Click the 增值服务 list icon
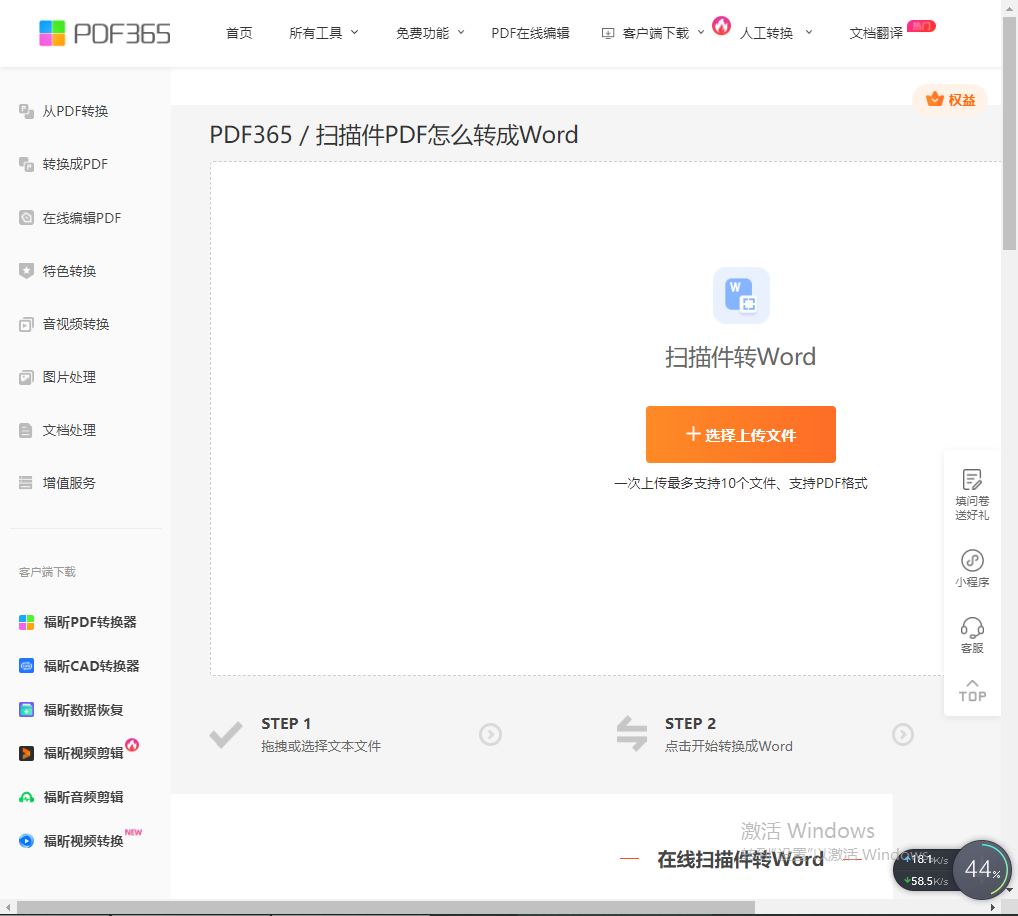The height and width of the screenshot is (916, 1018). (26, 482)
